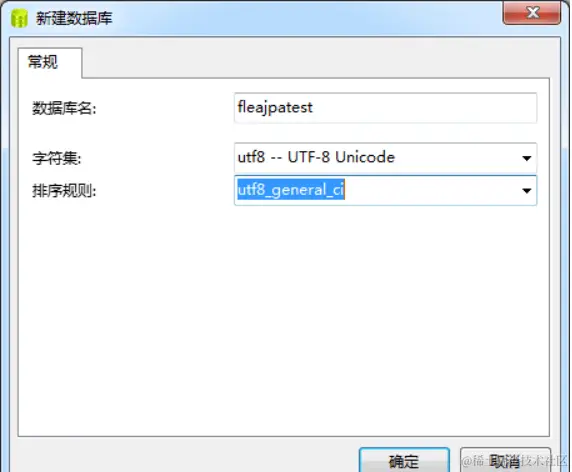
Task: Expand the 排序规则 dropdown arrow
Action: coord(526,190)
